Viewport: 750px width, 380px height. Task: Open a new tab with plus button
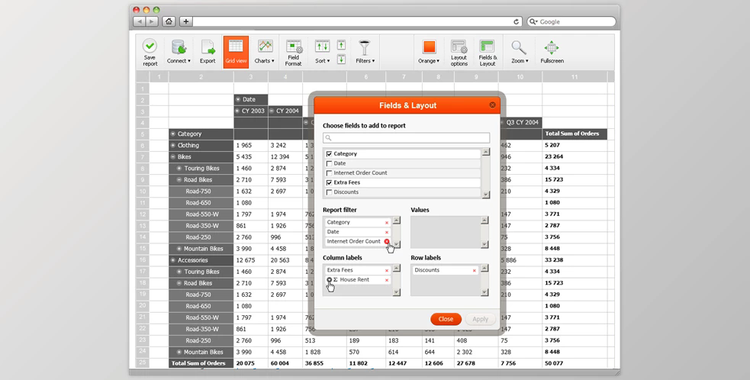point(186,22)
